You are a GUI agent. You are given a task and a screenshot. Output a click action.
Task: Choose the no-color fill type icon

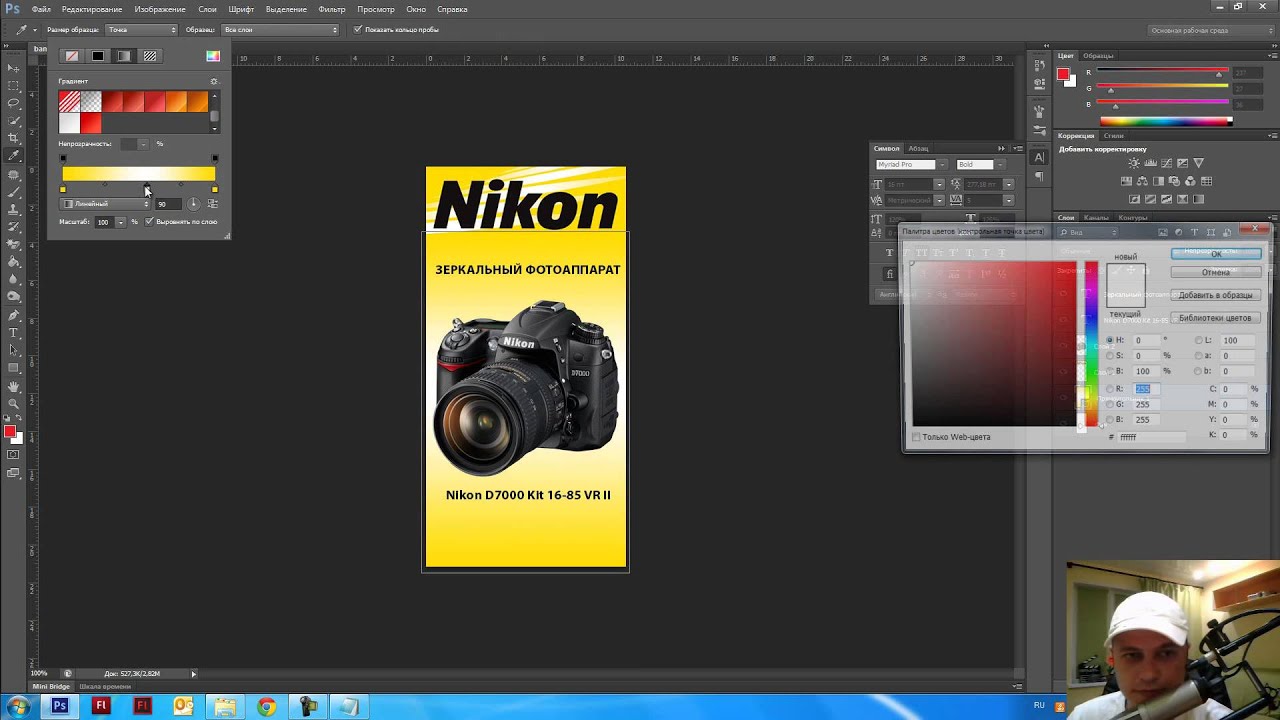click(x=71, y=56)
